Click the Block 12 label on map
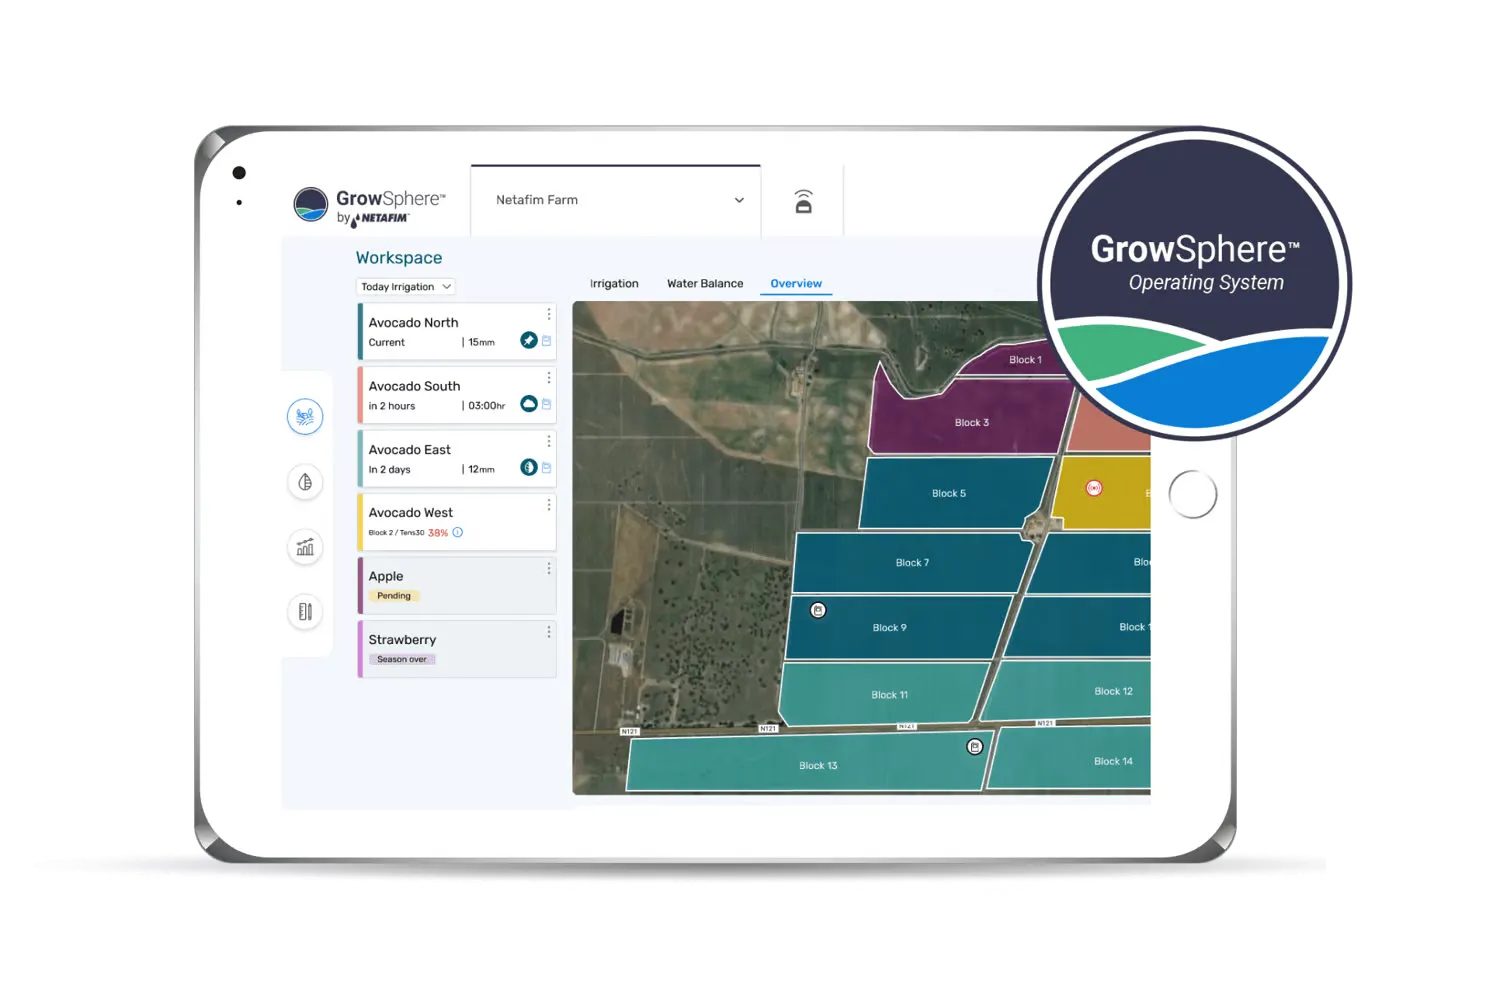Viewport: 1500px width, 984px height. pos(1113,692)
